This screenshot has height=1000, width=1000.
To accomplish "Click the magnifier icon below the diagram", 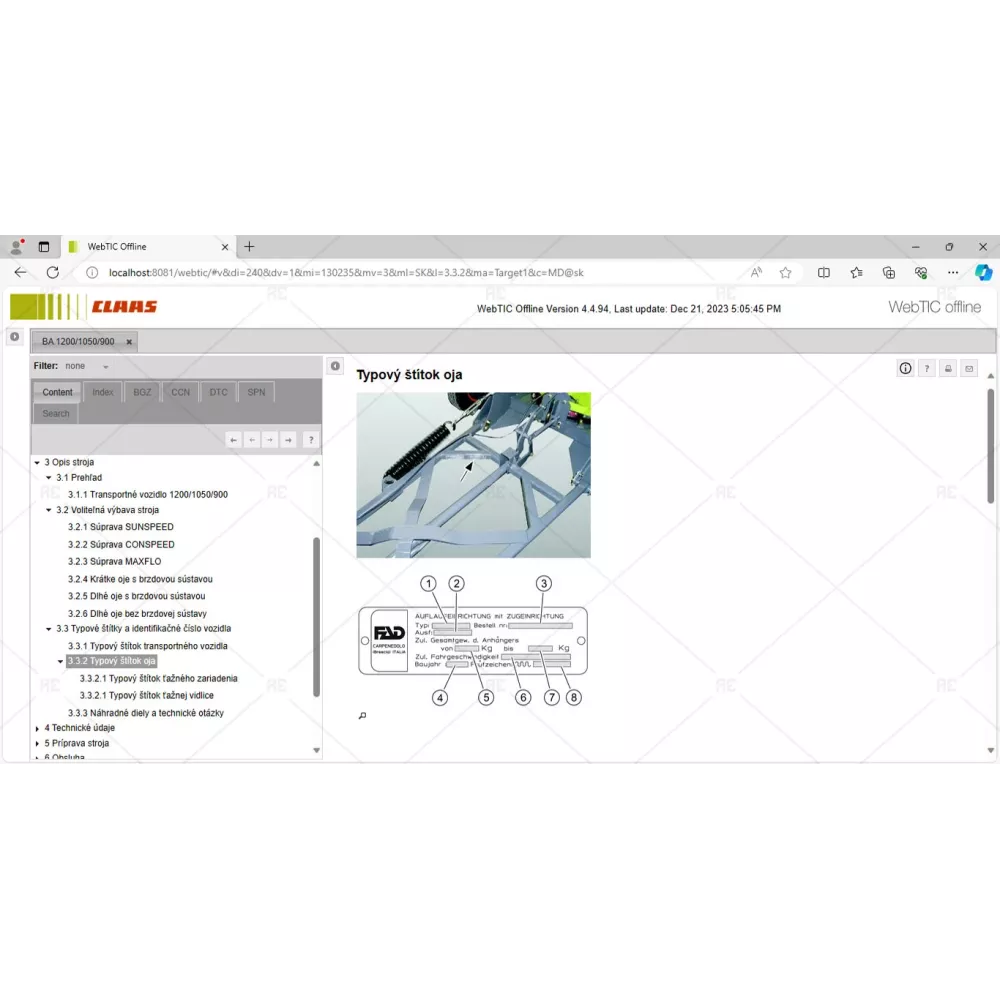I will [362, 715].
